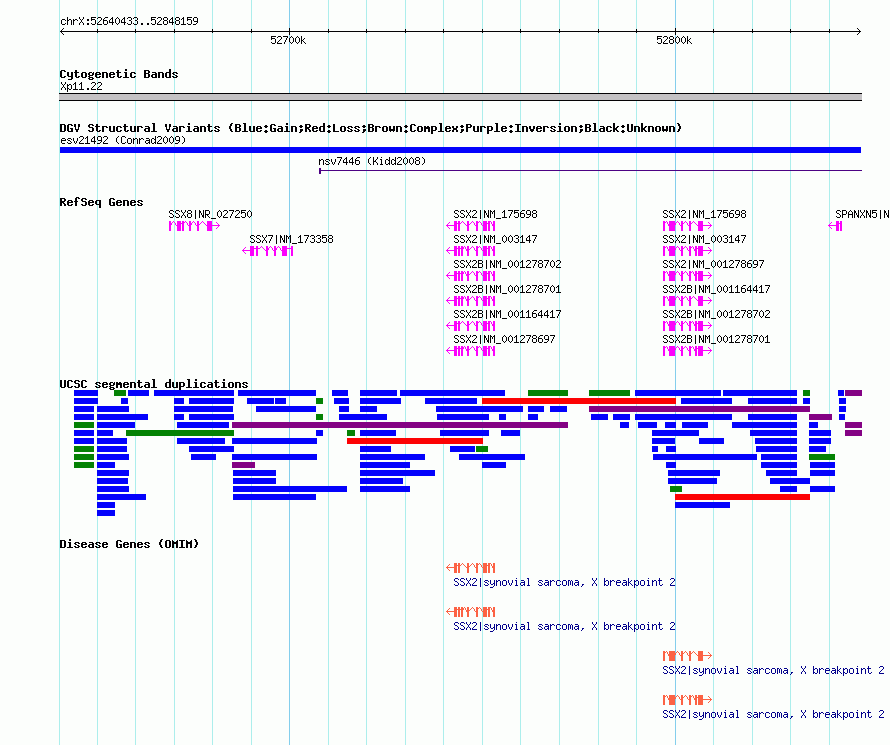Click the gray Xp11.22 cytogenetic band bar

(x=460, y=97)
